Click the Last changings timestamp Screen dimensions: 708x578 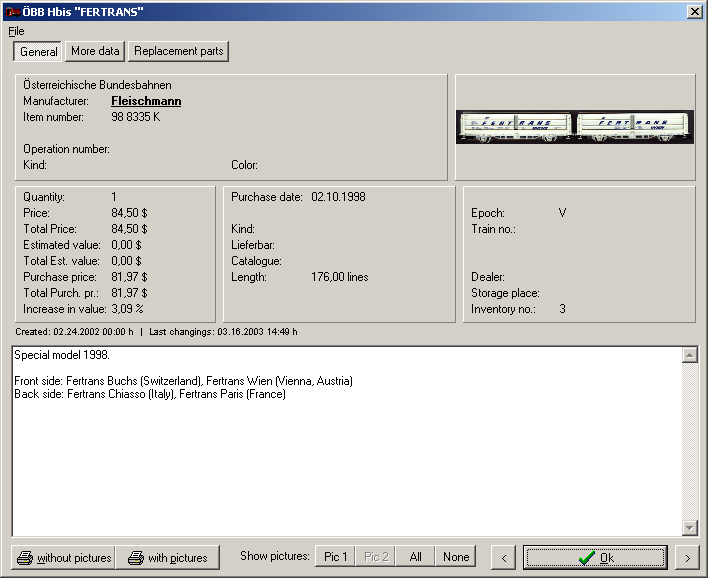(x=223, y=332)
